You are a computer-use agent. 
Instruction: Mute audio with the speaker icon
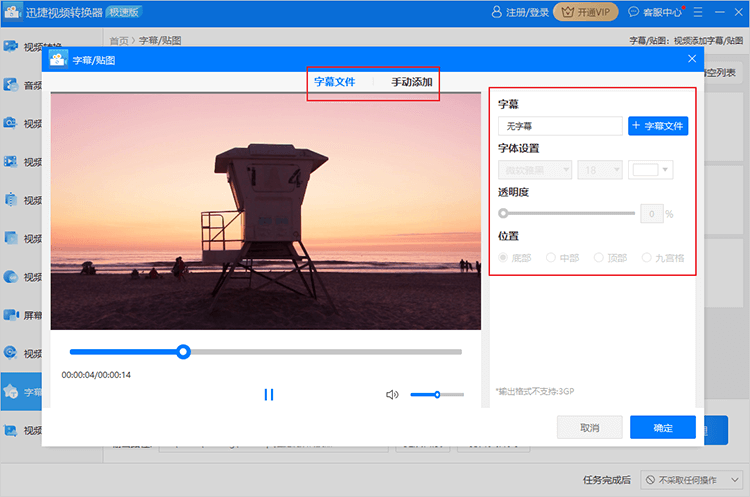coord(392,394)
